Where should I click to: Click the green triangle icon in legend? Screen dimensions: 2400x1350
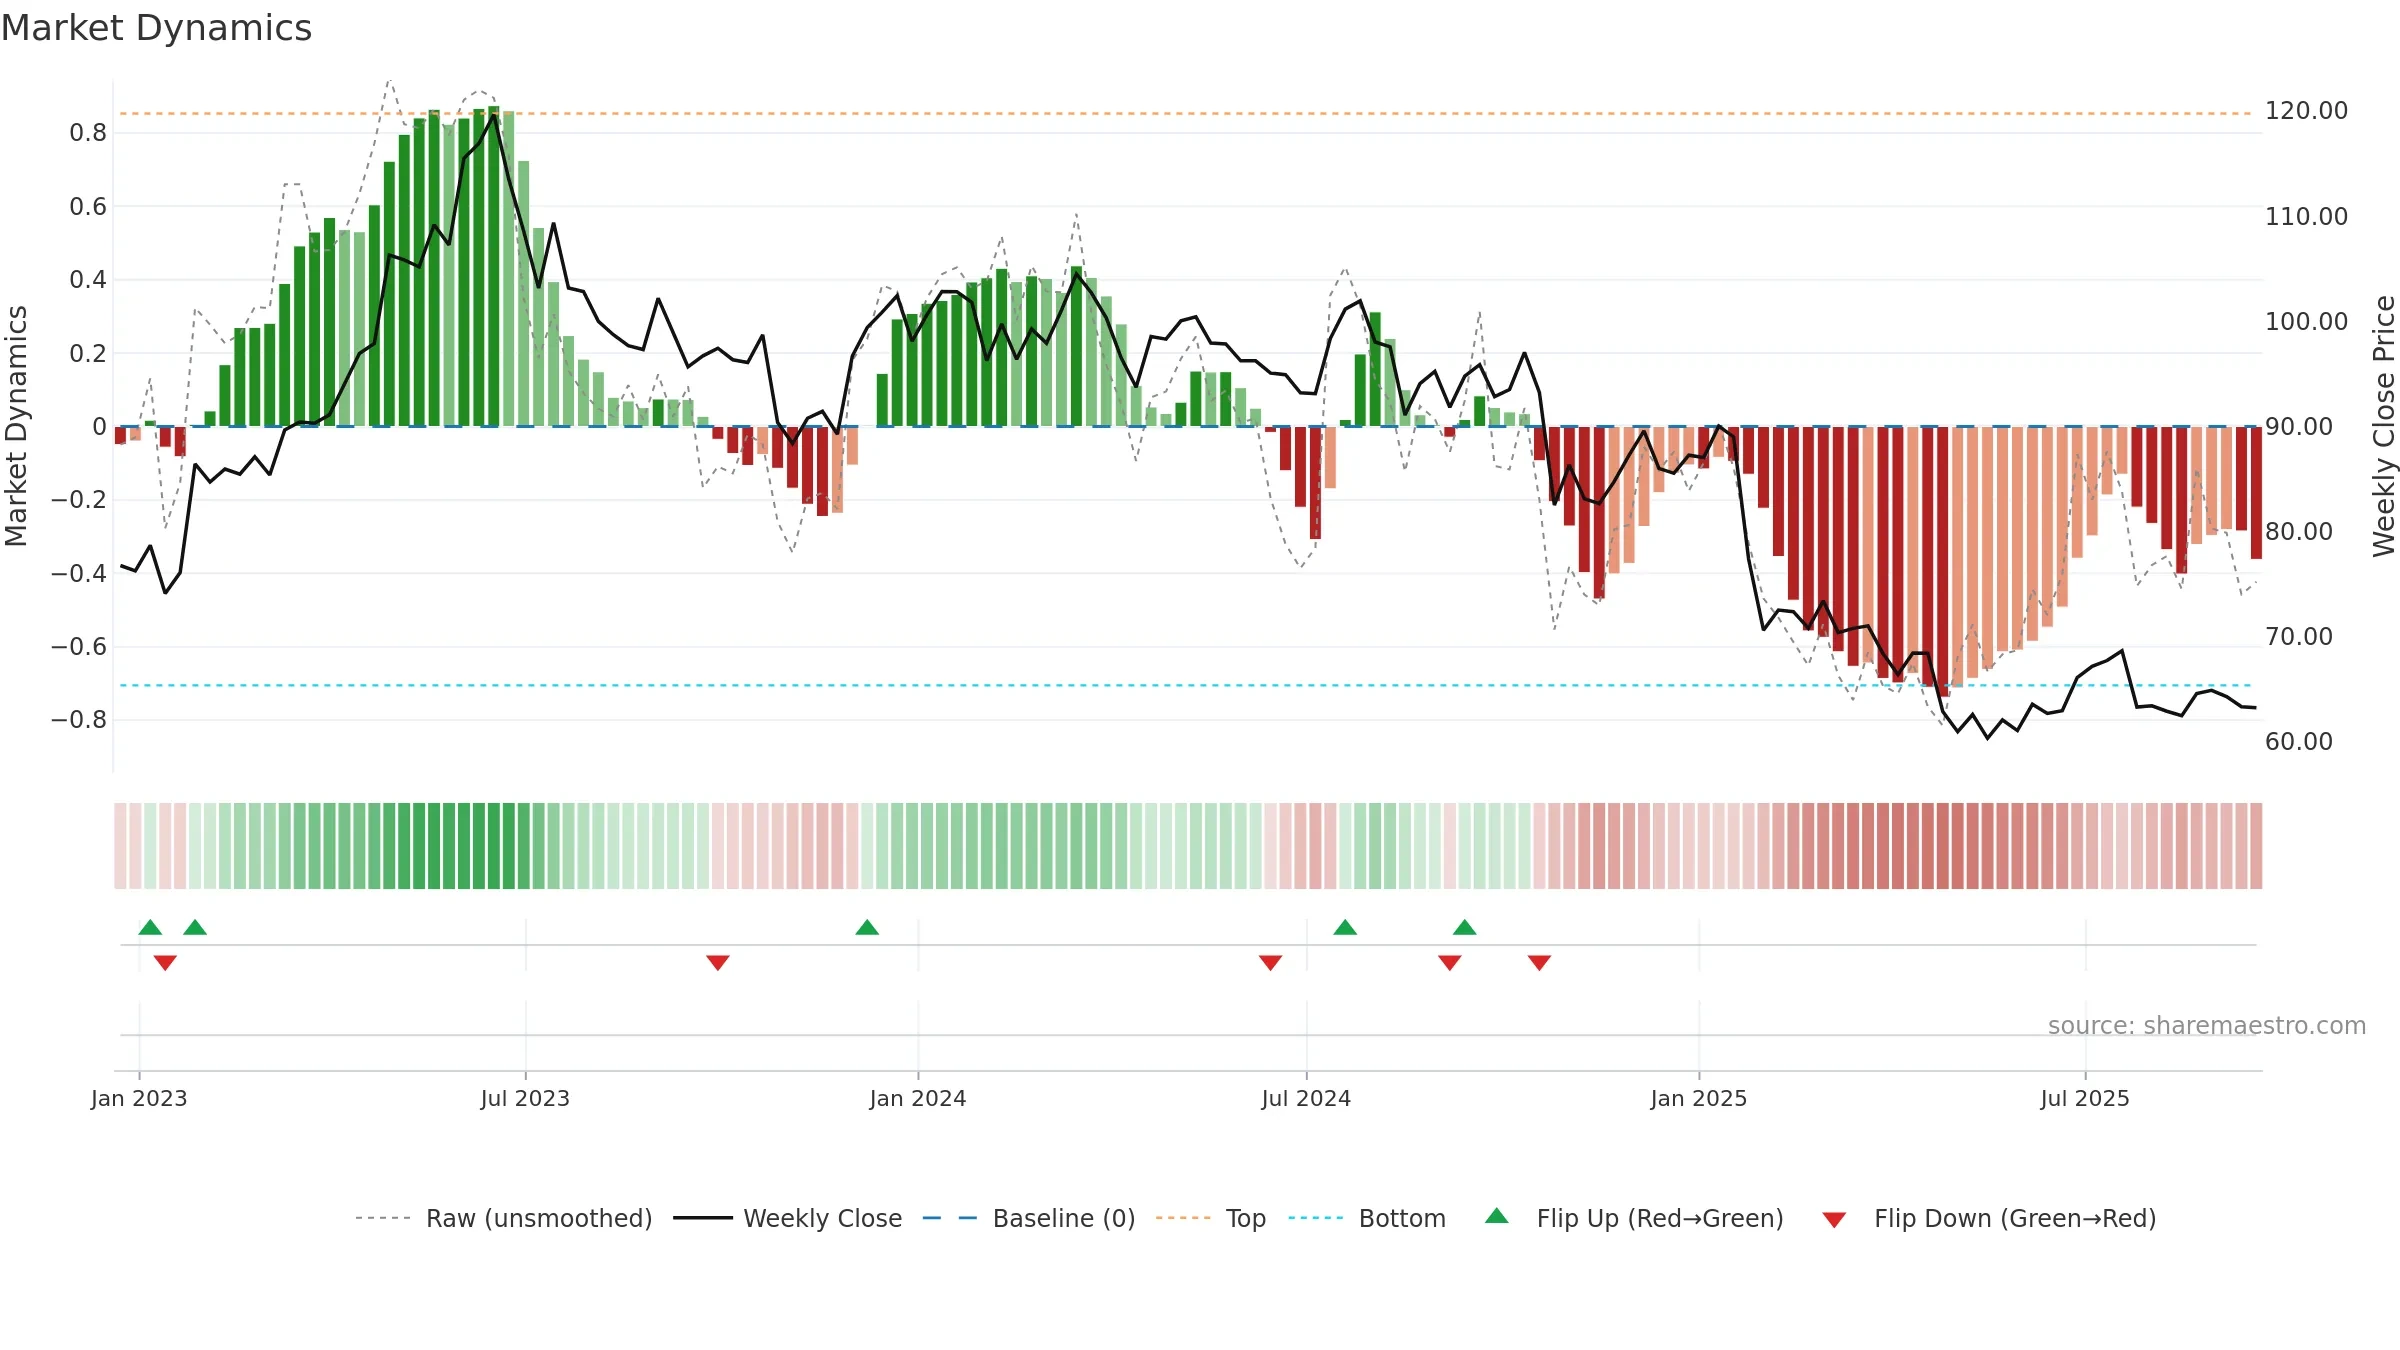pos(1497,1216)
